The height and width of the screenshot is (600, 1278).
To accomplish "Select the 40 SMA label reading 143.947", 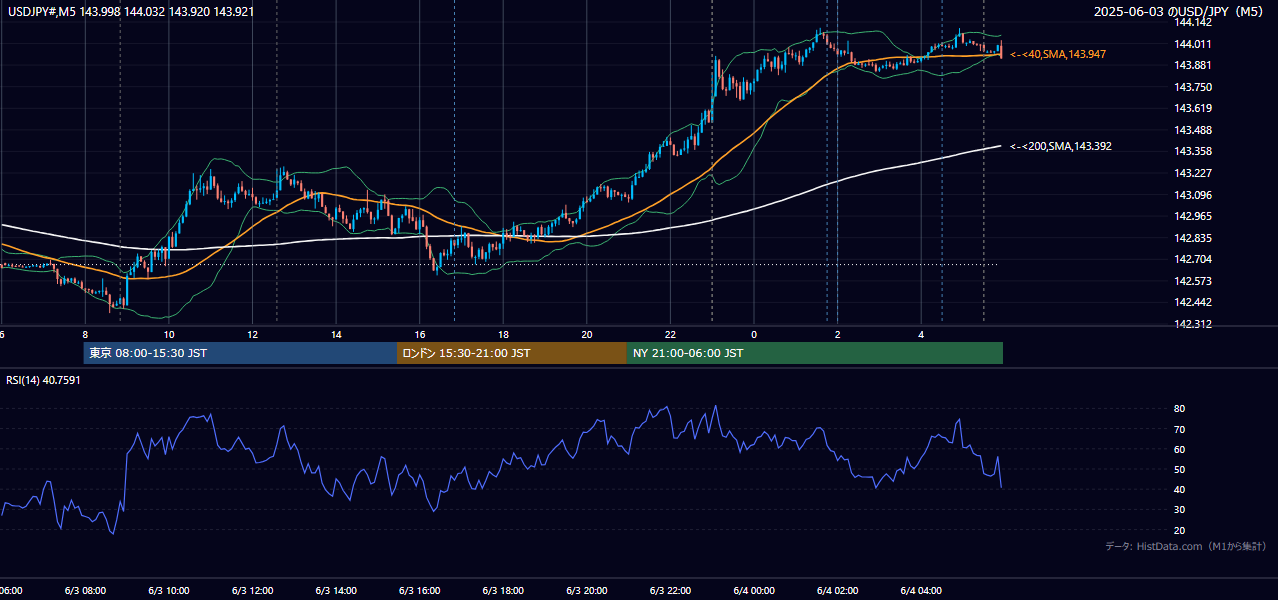I will (x=1058, y=54).
